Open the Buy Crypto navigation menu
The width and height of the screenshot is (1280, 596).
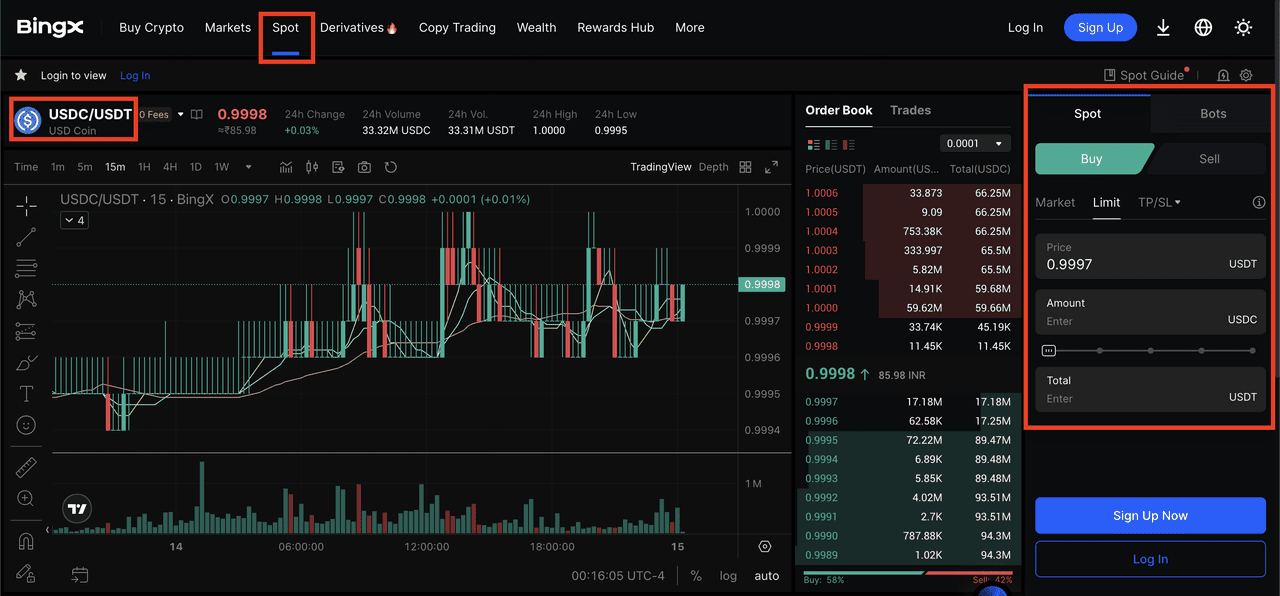point(151,28)
